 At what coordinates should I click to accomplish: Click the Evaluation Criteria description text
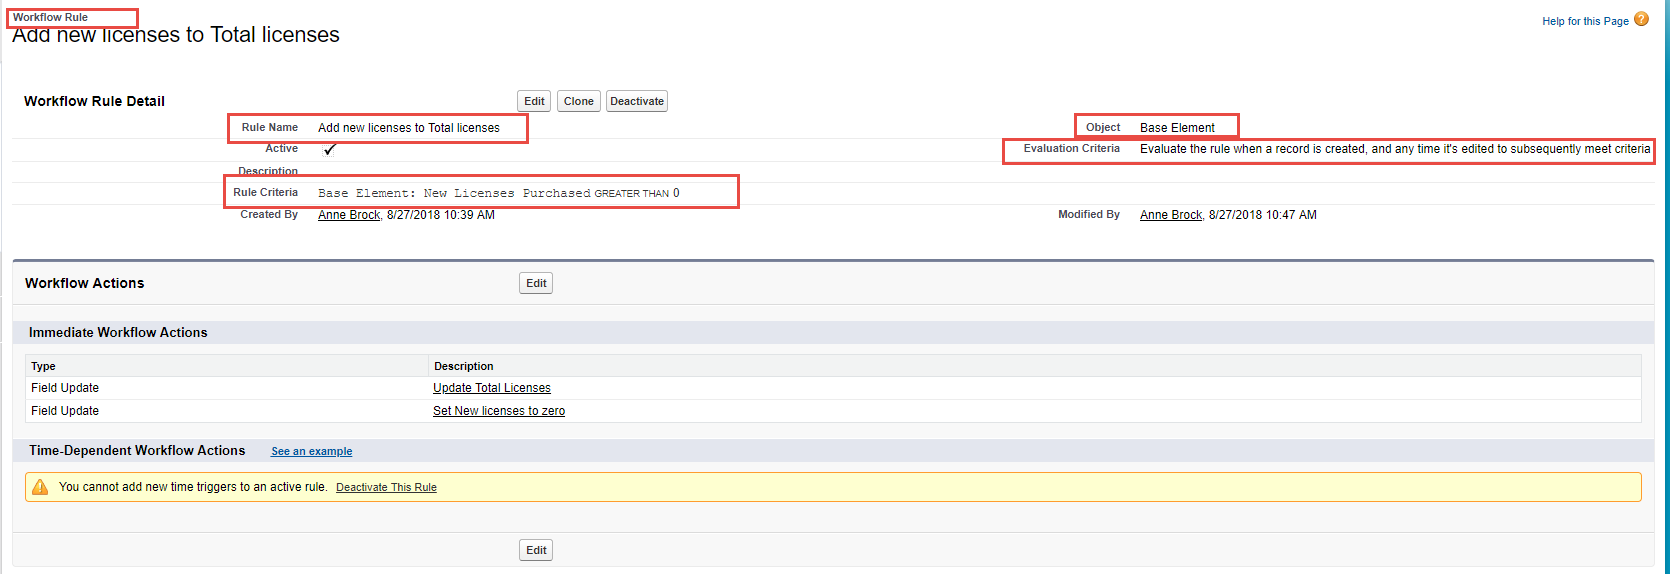pyautogui.click(x=1394, y=149)
